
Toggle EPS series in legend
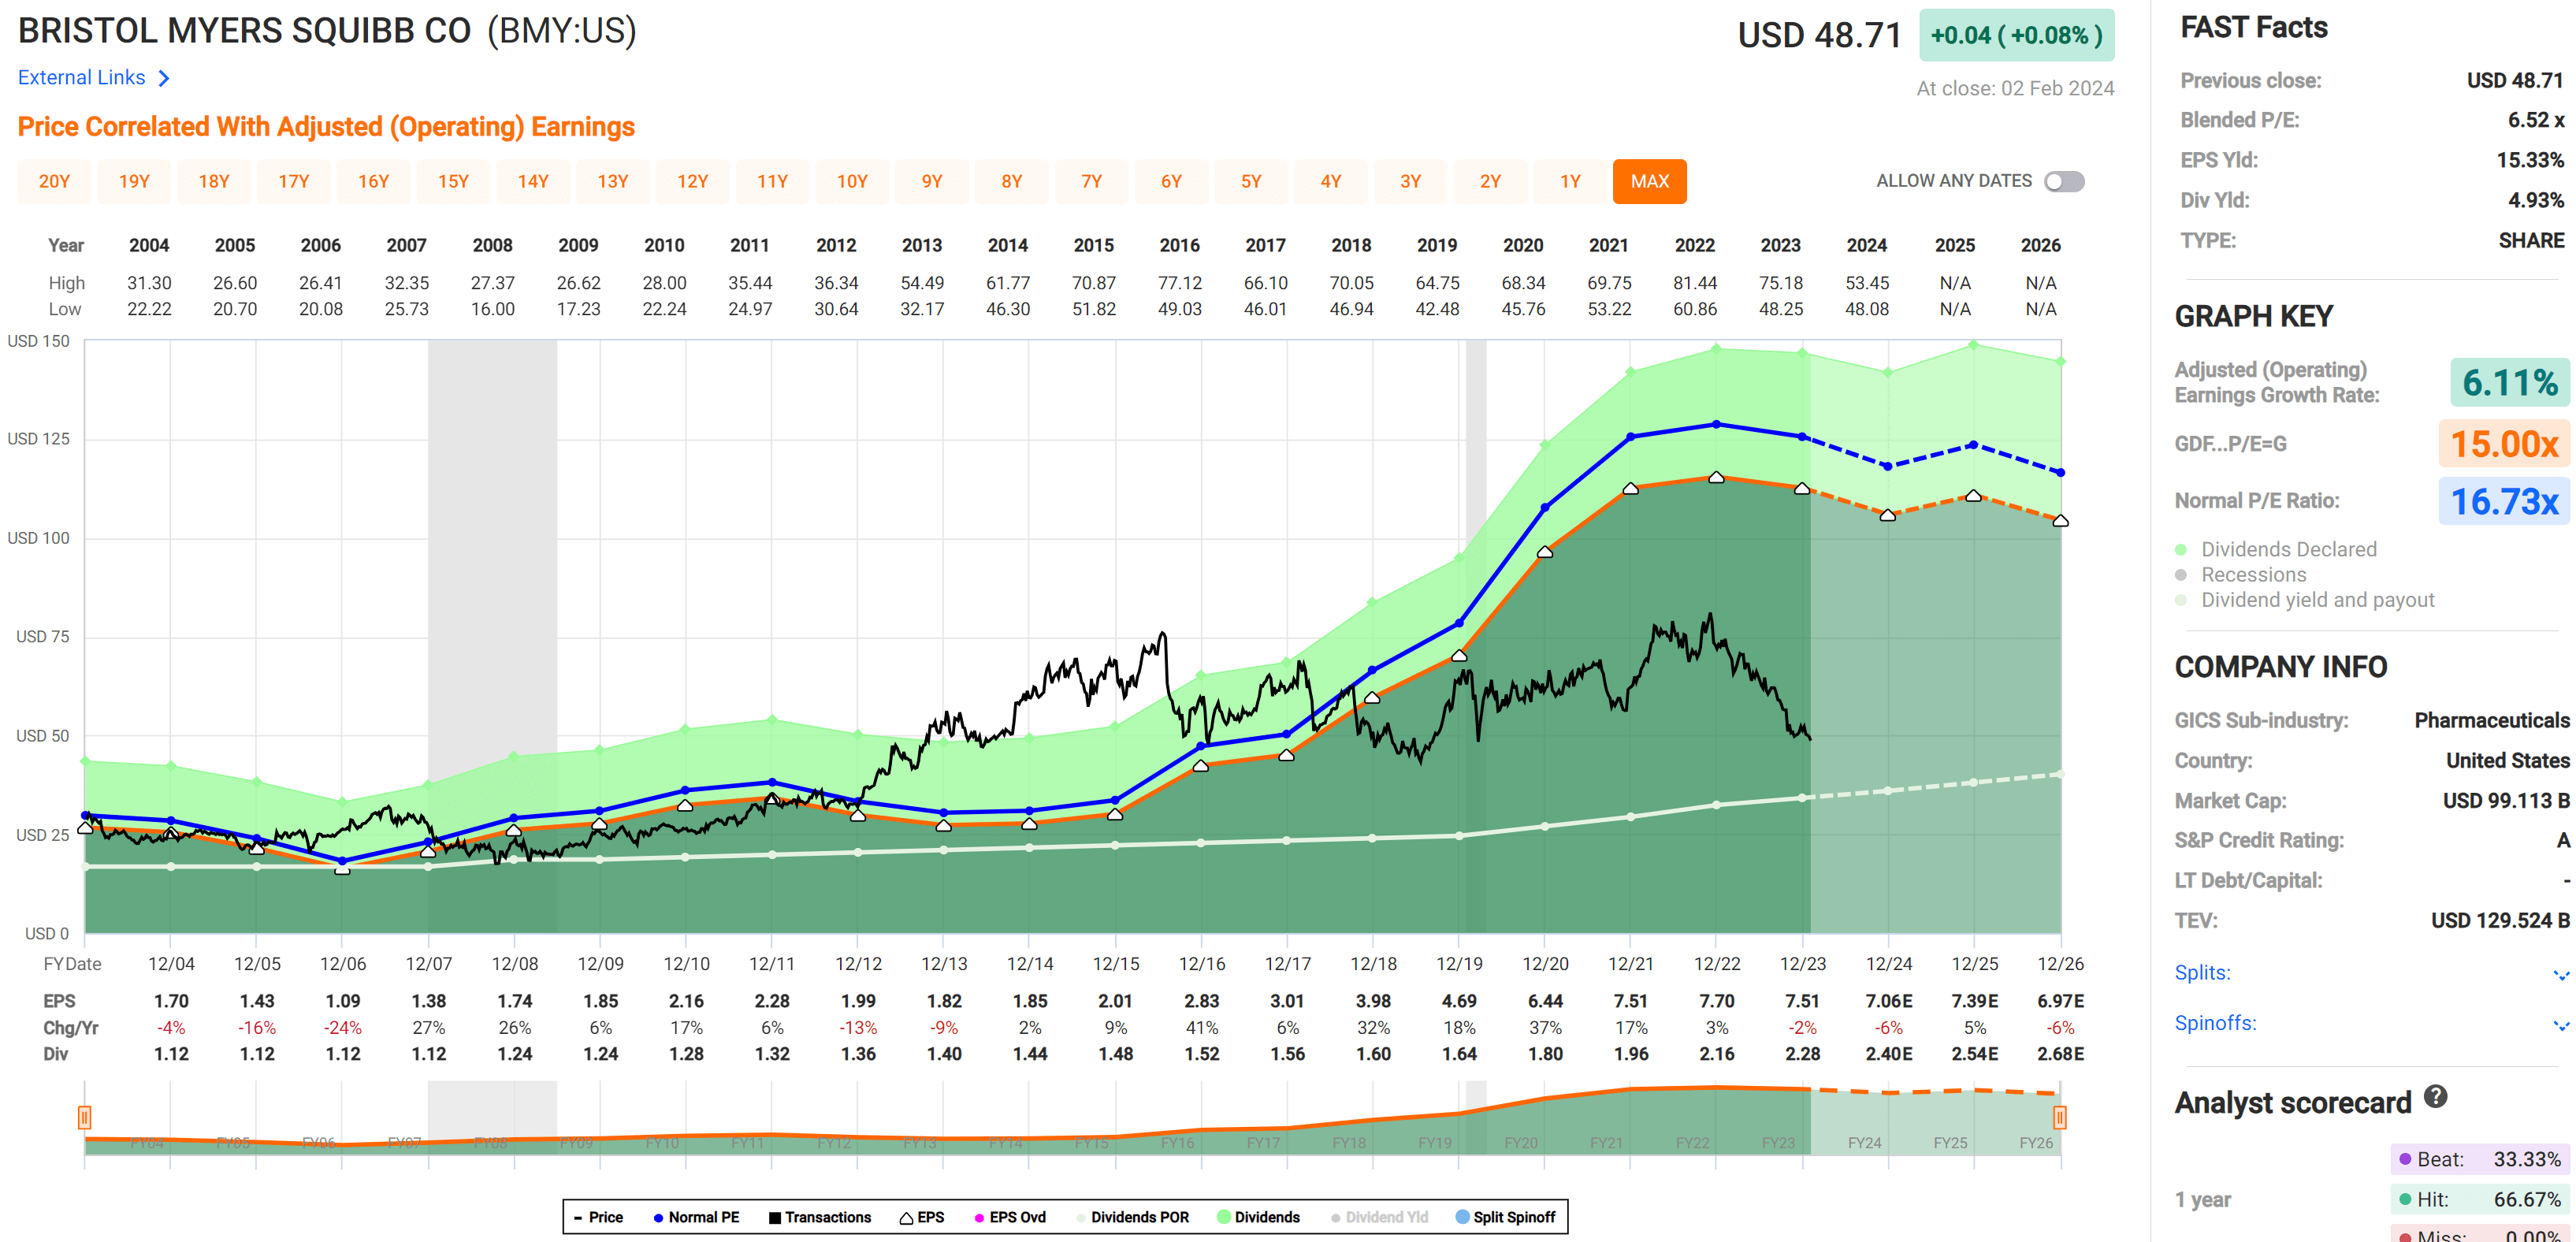tap(922, 1217)
